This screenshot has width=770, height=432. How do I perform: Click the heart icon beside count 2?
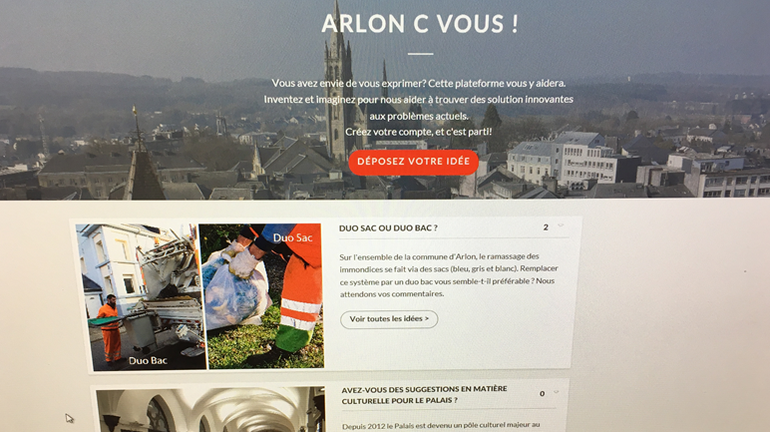(x=561, y=226)
